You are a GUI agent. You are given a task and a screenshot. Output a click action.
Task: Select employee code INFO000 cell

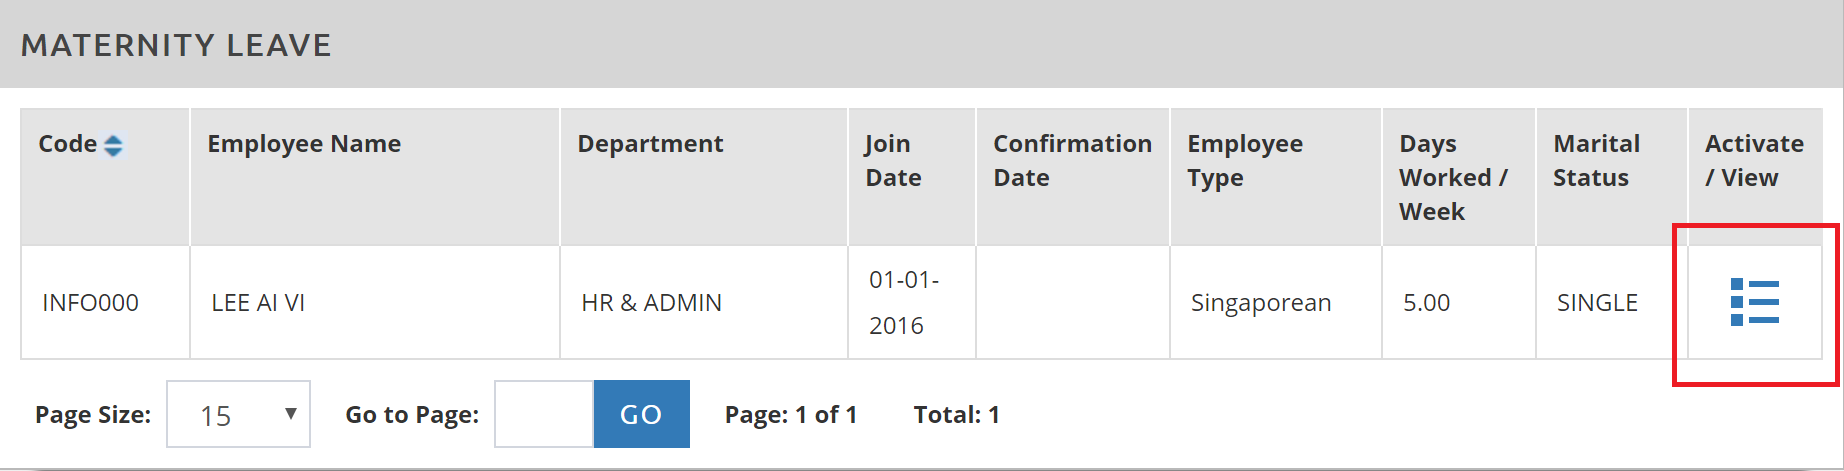click(90, 302)
